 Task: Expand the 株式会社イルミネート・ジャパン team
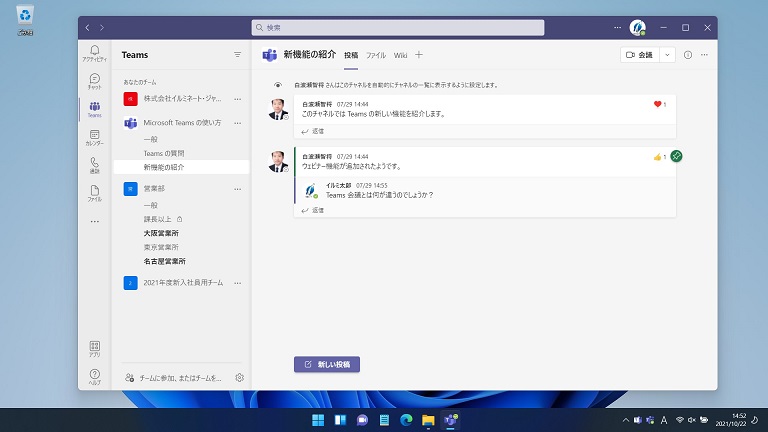(x=182, y=98)
